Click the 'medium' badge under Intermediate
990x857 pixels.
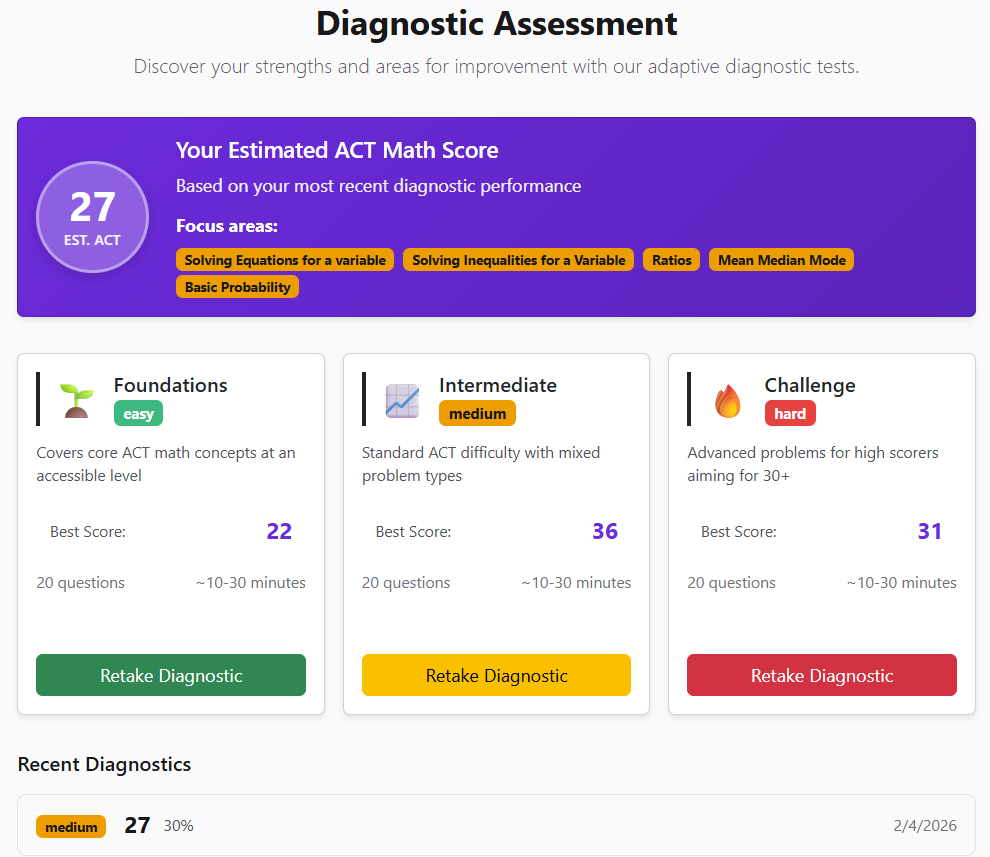(477, 412)
